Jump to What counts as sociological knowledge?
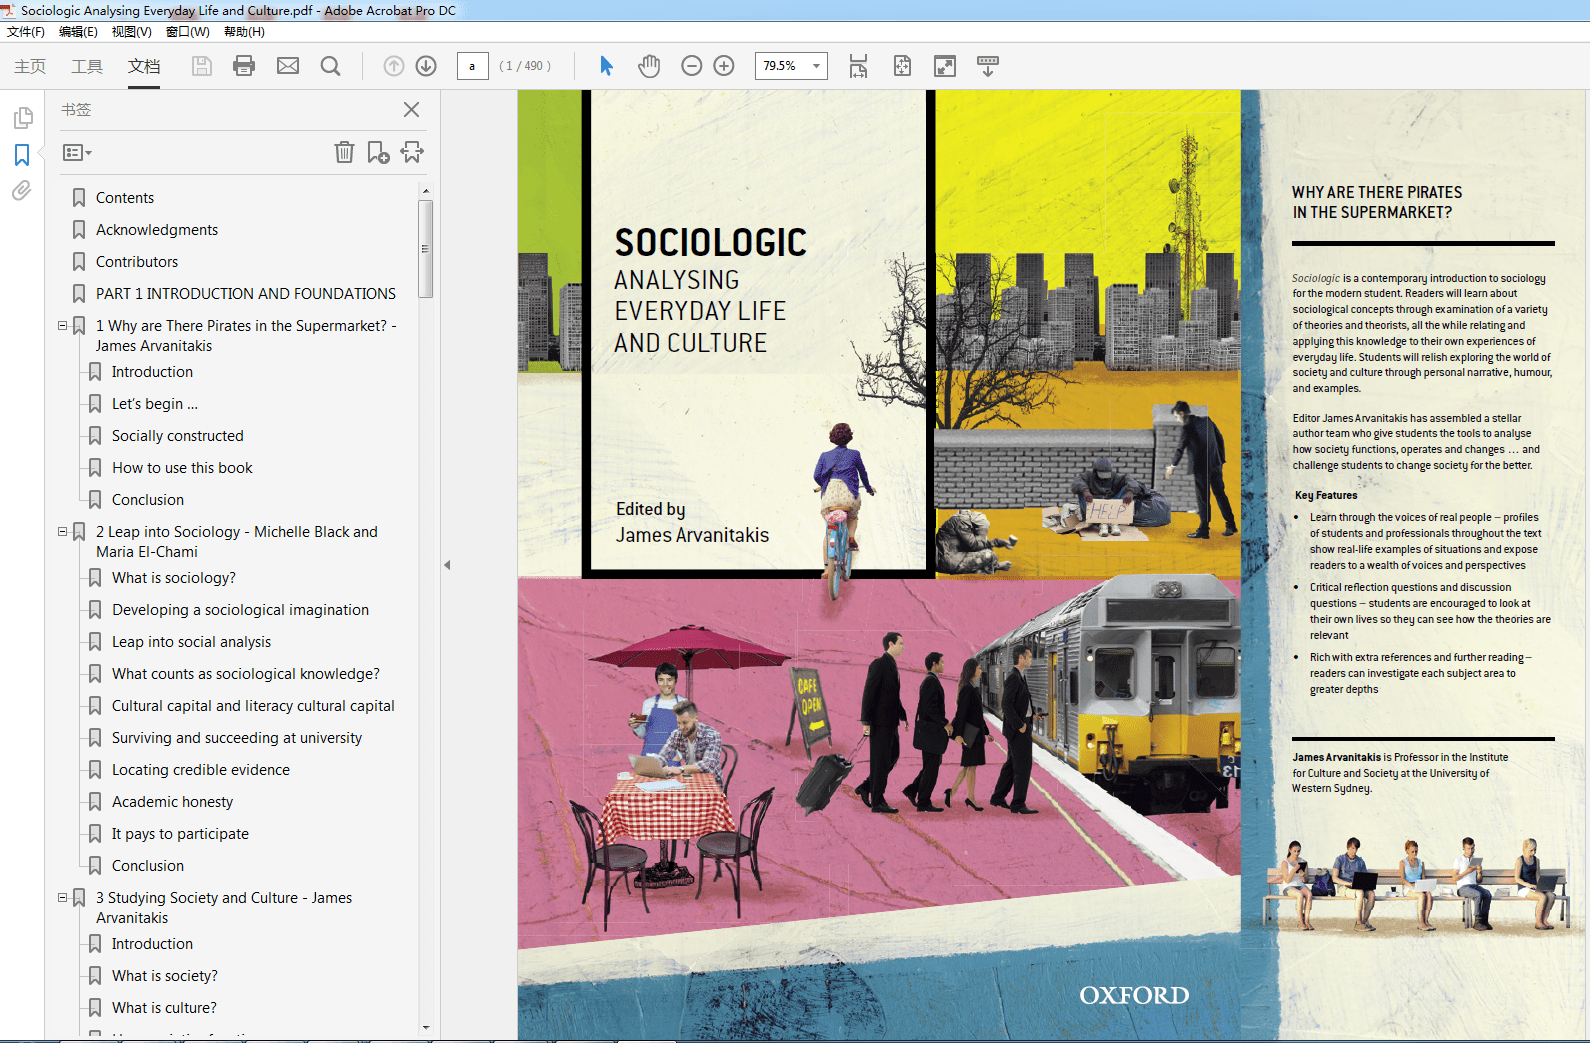The height and width of the screenshot is (1043, 1590). tap(246, 674)
